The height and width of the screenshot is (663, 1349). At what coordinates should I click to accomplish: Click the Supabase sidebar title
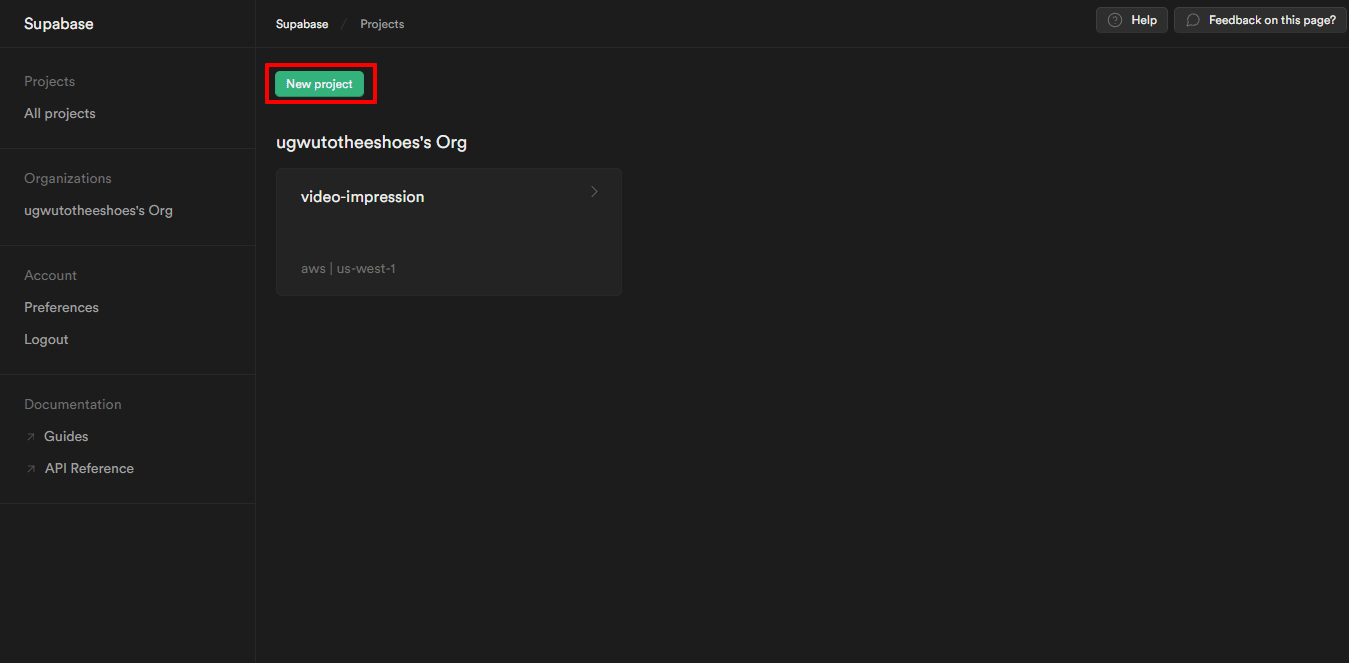click(x=59, y=24)
